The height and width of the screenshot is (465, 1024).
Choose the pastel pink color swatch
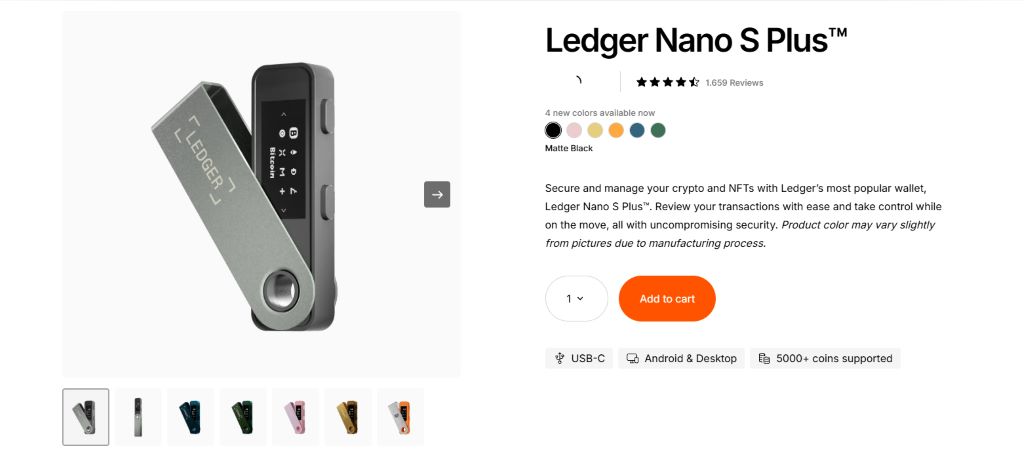574,130
